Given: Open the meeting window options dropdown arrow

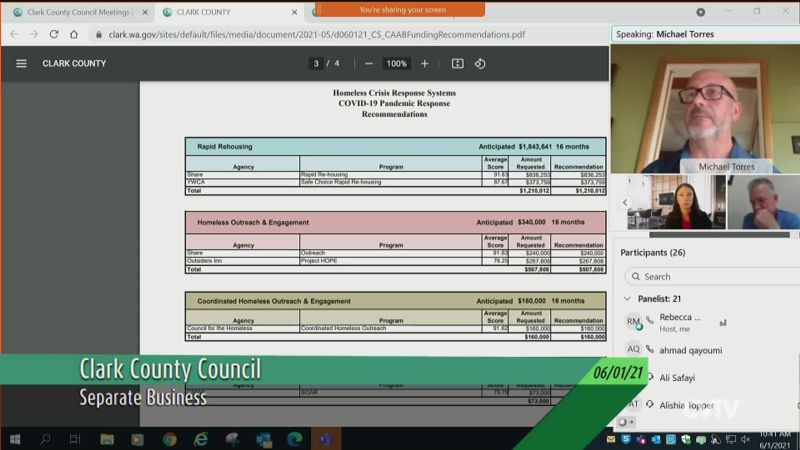Looking at the screenshot, I should click(x=700, y=12).
